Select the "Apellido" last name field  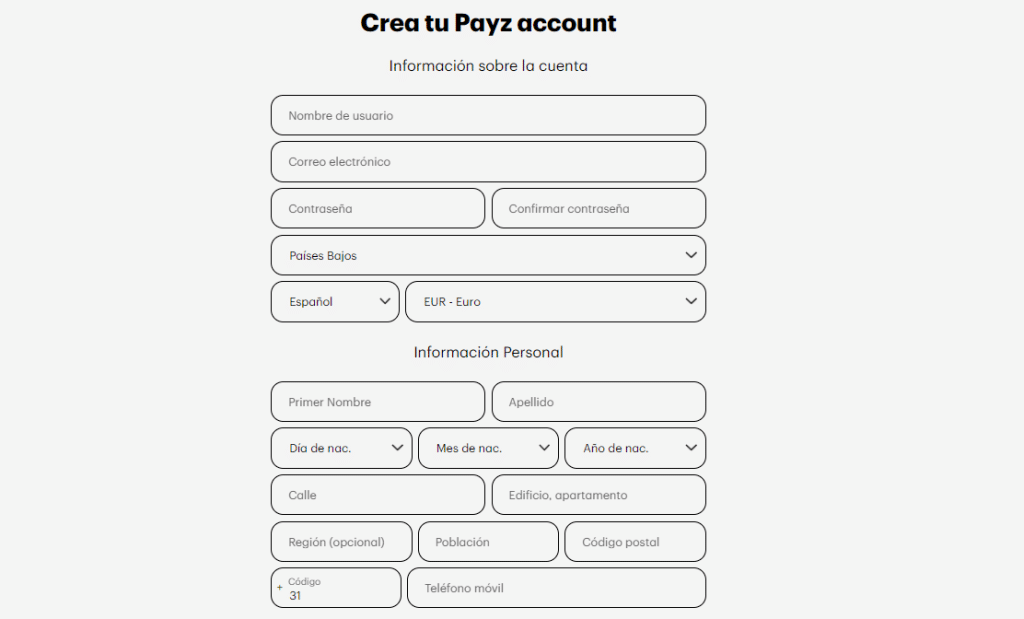[598, 401]
